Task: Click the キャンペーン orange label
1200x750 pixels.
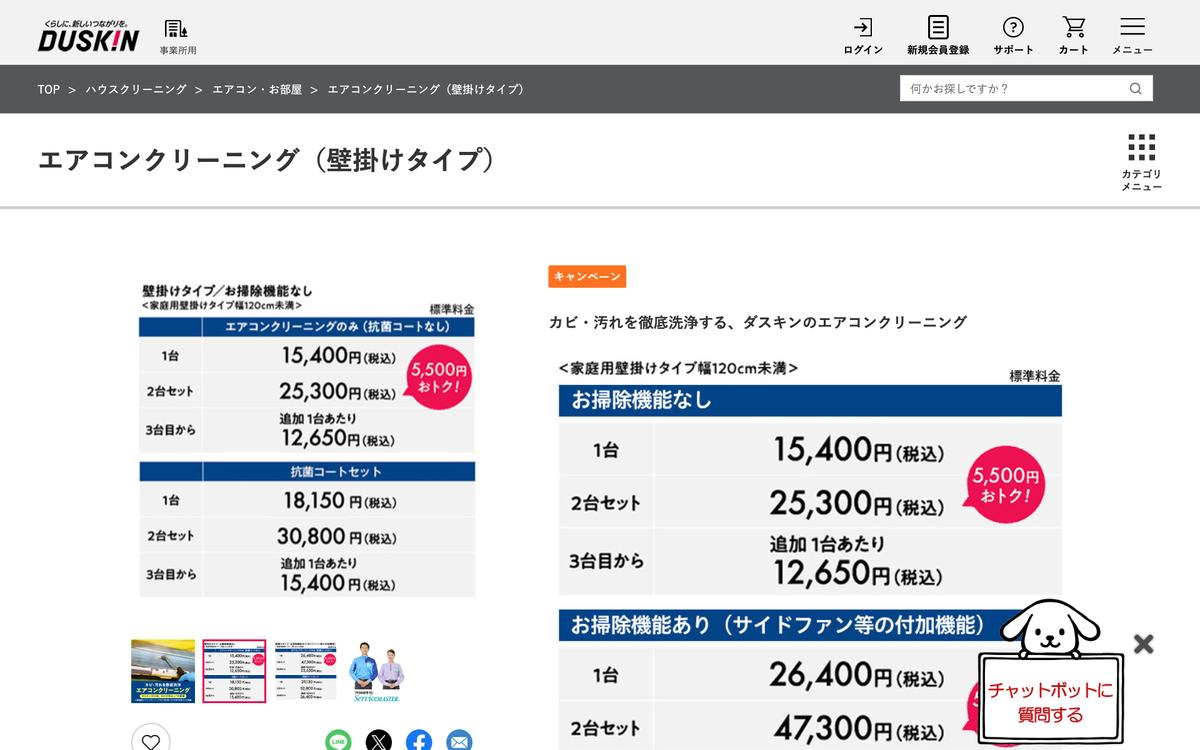Action: click(x=587, y=276)
